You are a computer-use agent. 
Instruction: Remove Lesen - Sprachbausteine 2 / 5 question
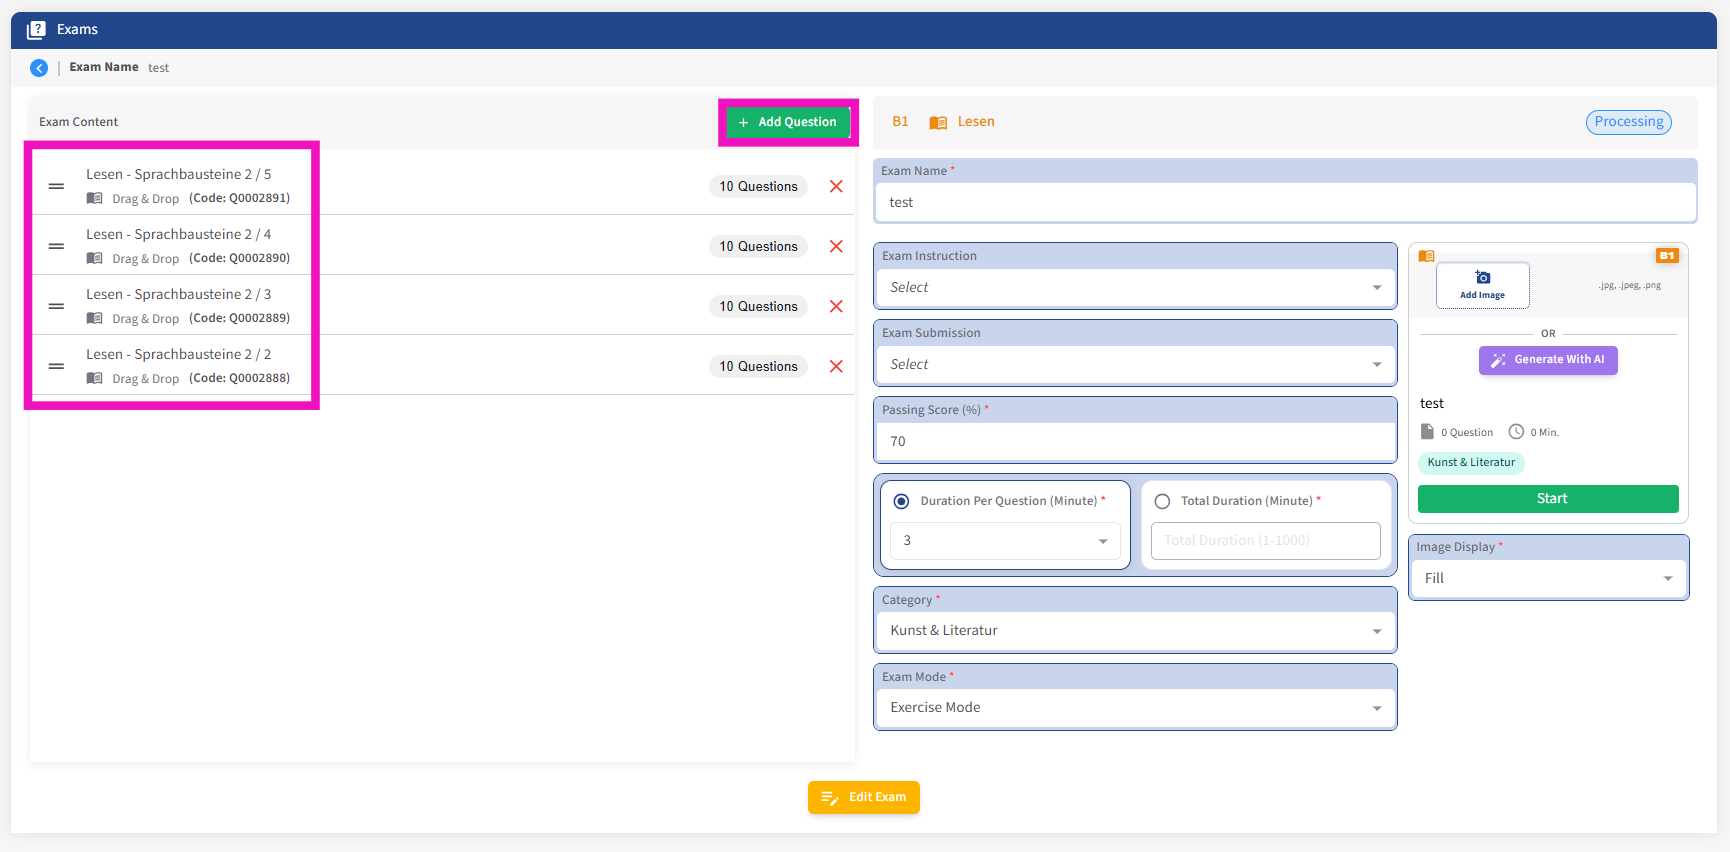[836, 187]
